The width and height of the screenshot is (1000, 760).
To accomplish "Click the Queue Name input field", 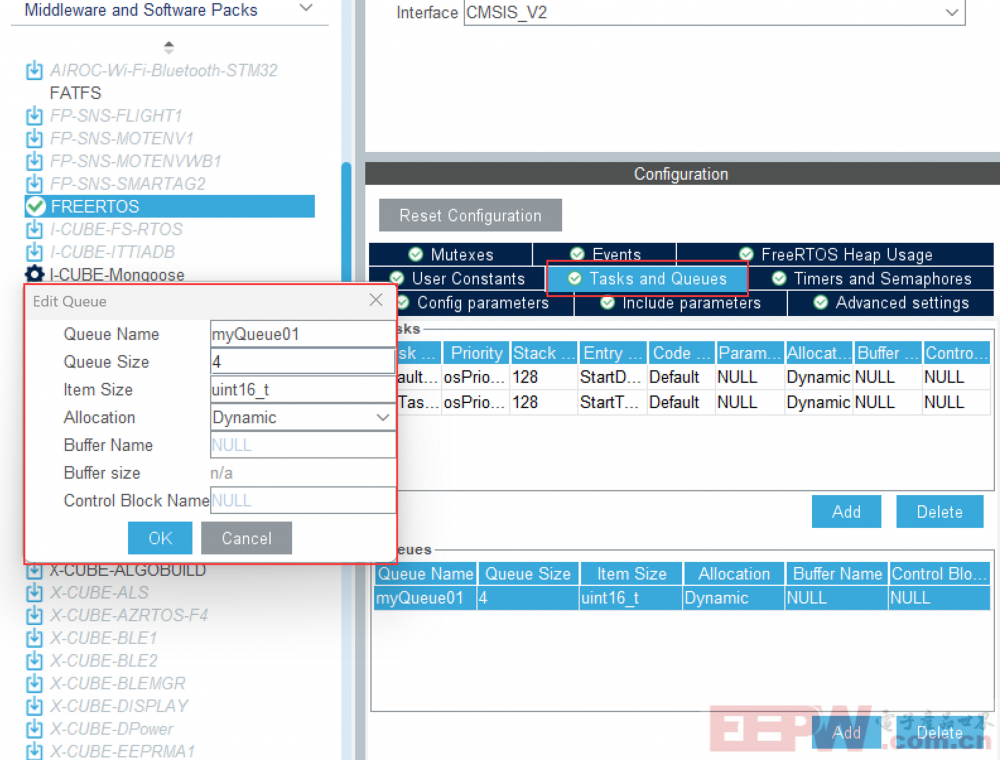I will [303, 334].
